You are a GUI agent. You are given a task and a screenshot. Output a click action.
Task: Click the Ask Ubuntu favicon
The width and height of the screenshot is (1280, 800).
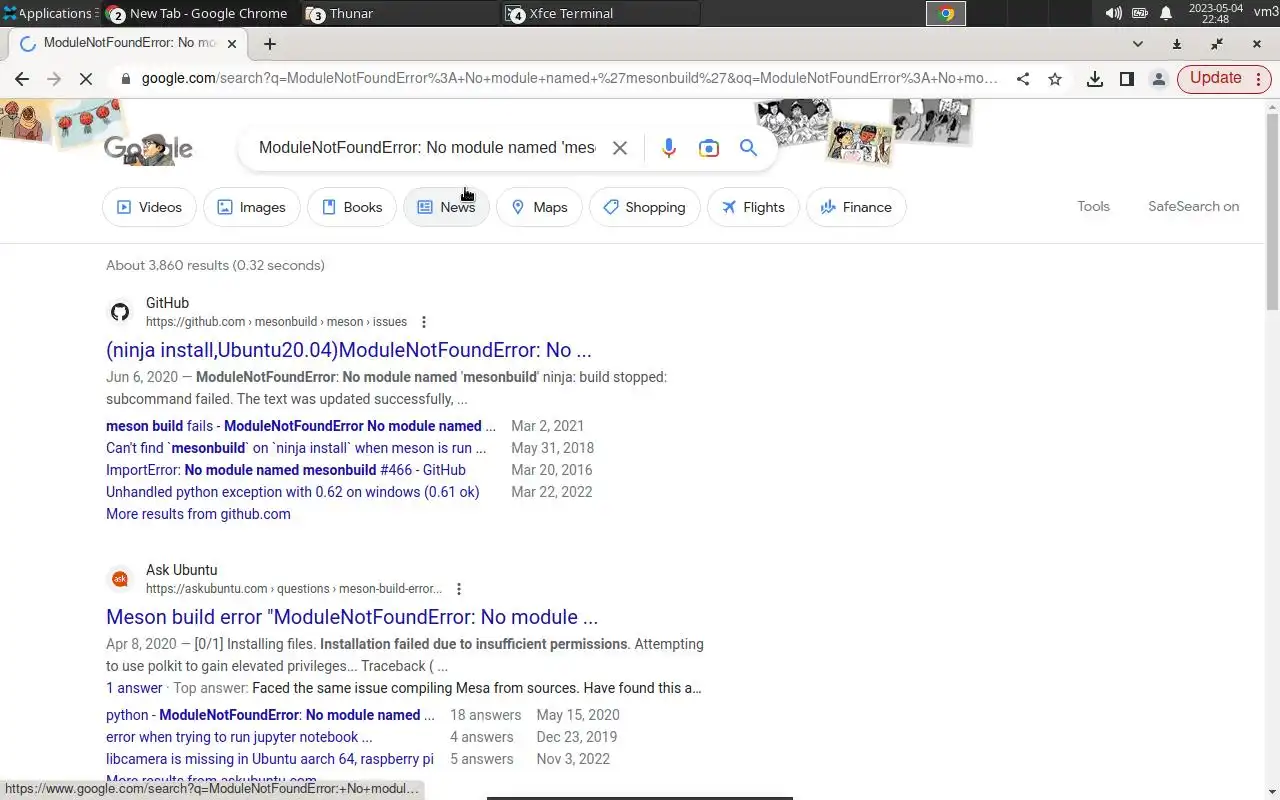pos(120,579)
